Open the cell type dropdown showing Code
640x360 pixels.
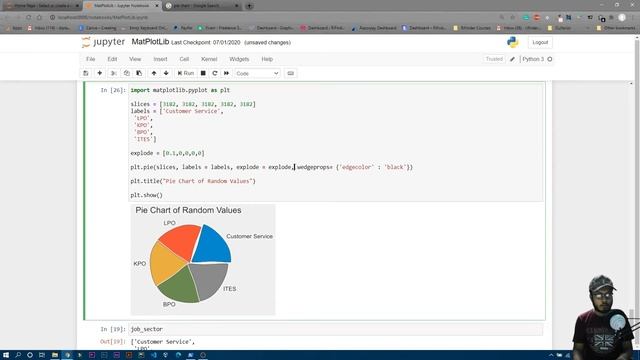pyautogui.click(x=257, y=73)
